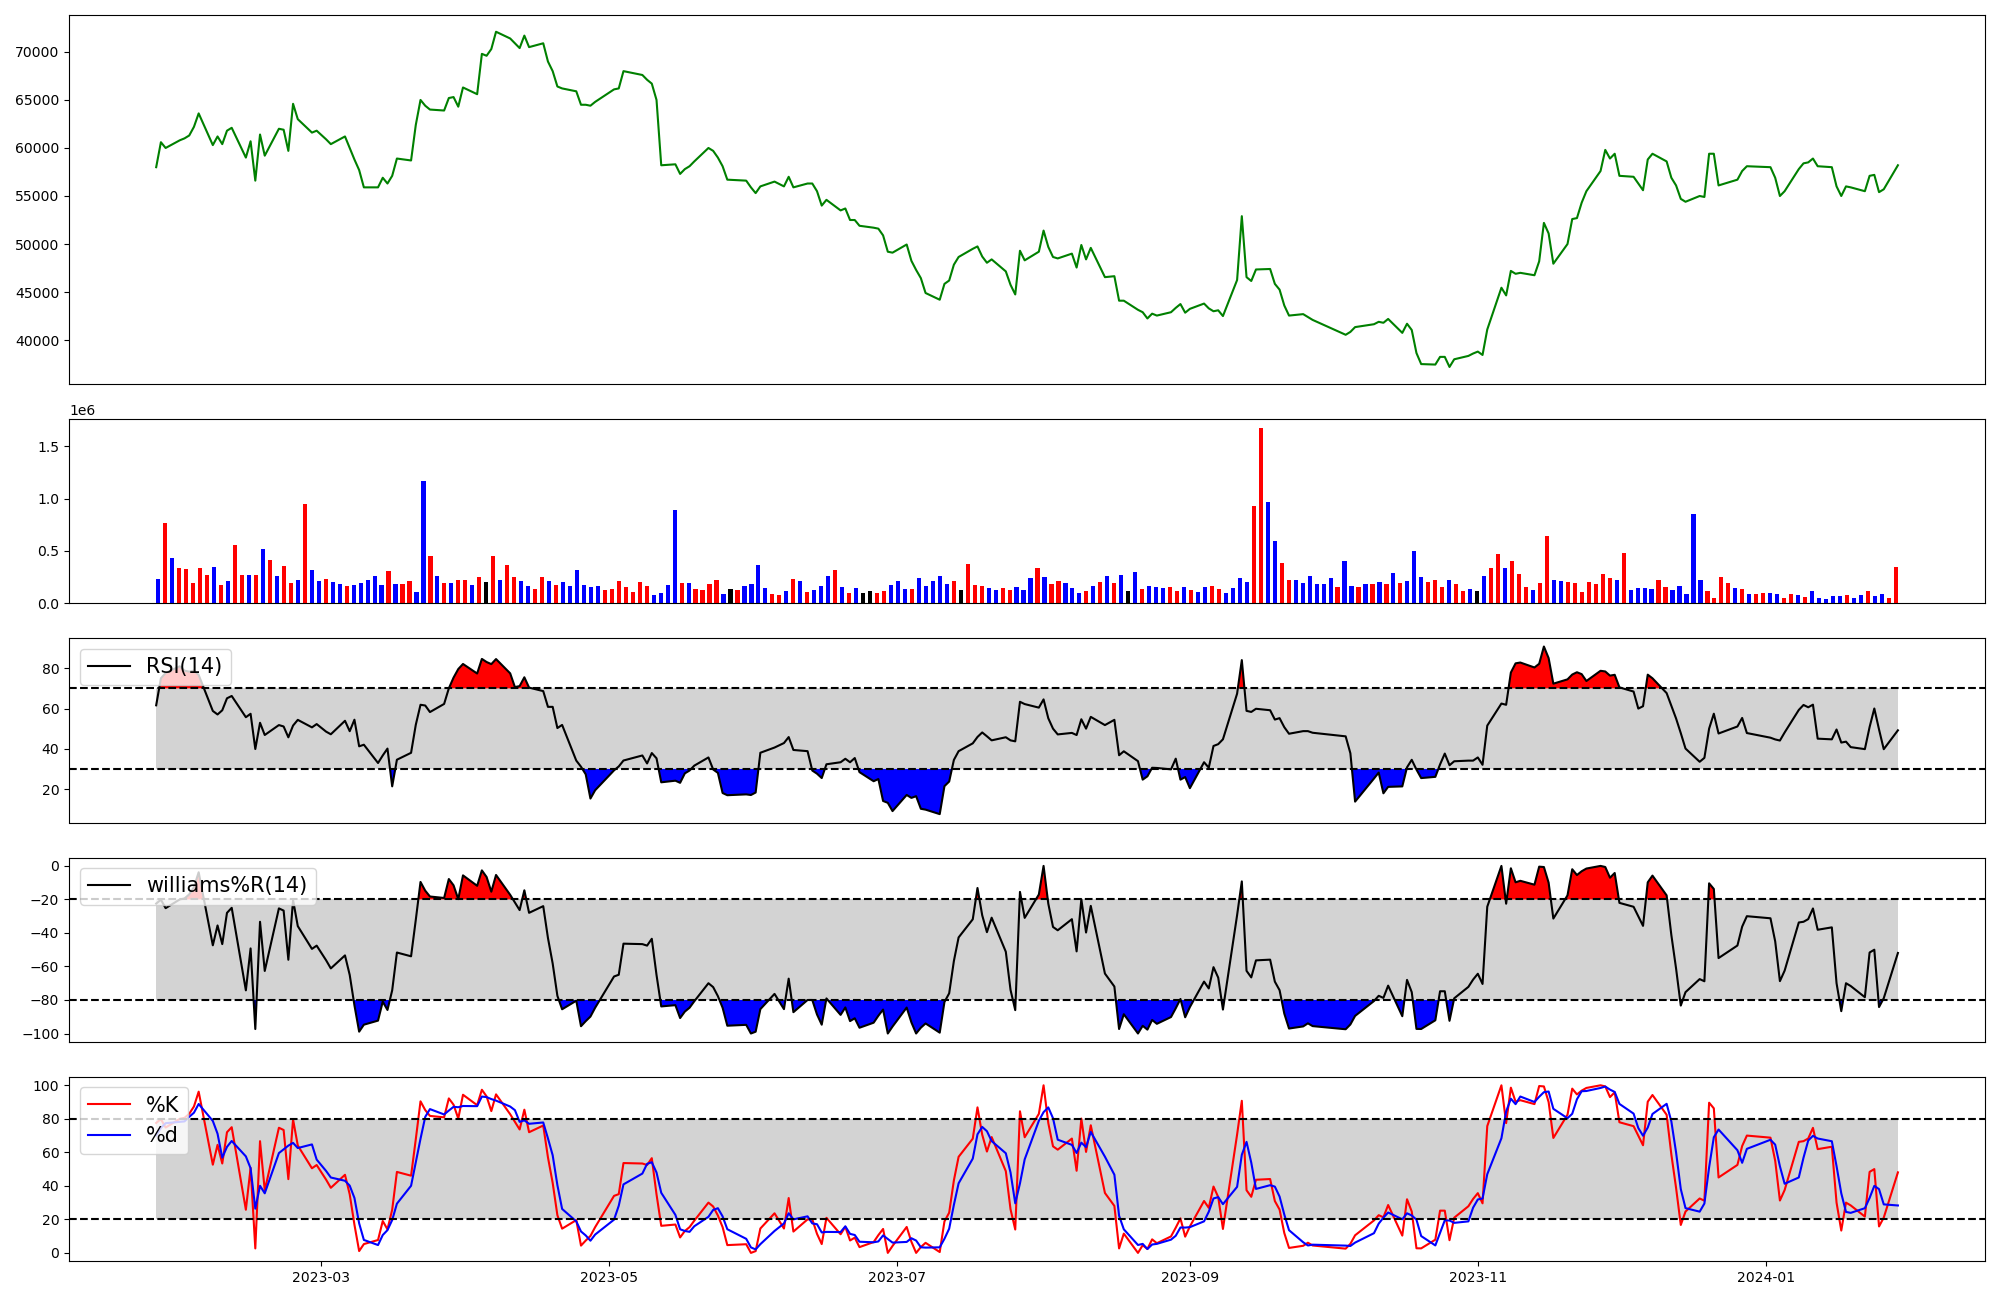2000x1300 pixels.
Task: Click the %d legend entry text
Action: pos(162,1135)
